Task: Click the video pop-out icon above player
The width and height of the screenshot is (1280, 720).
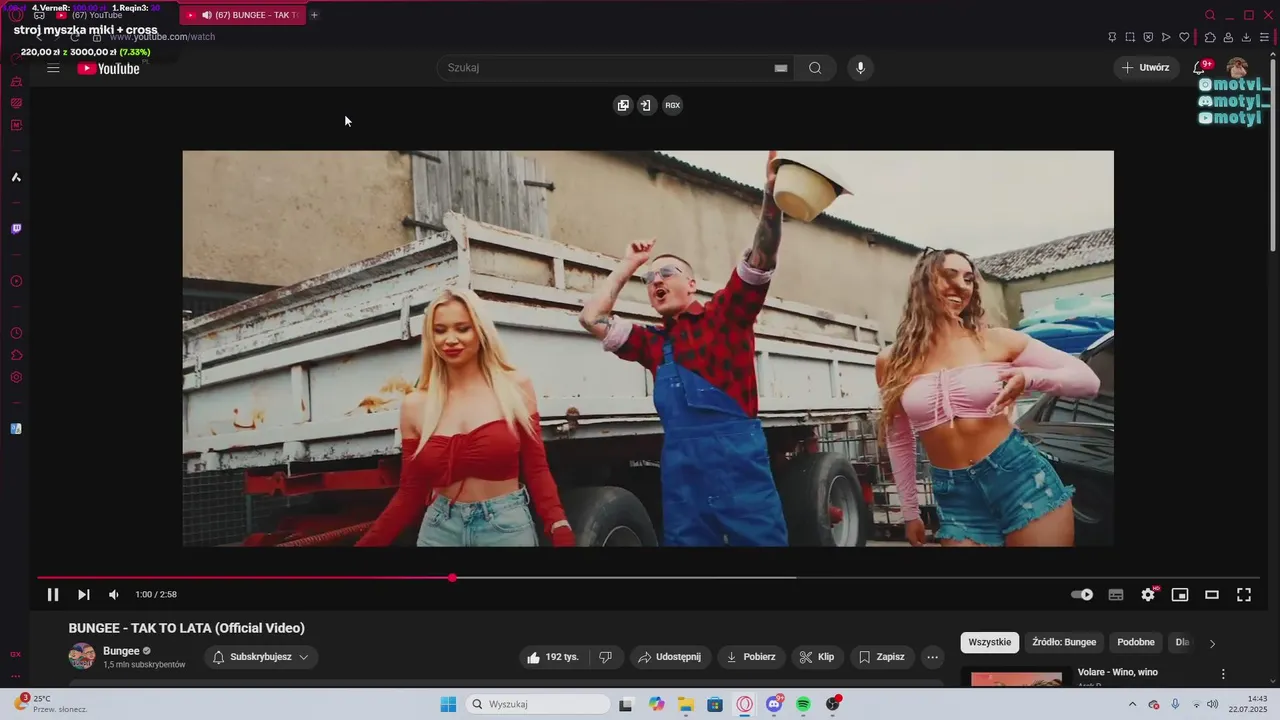Action: click(623, 105)
